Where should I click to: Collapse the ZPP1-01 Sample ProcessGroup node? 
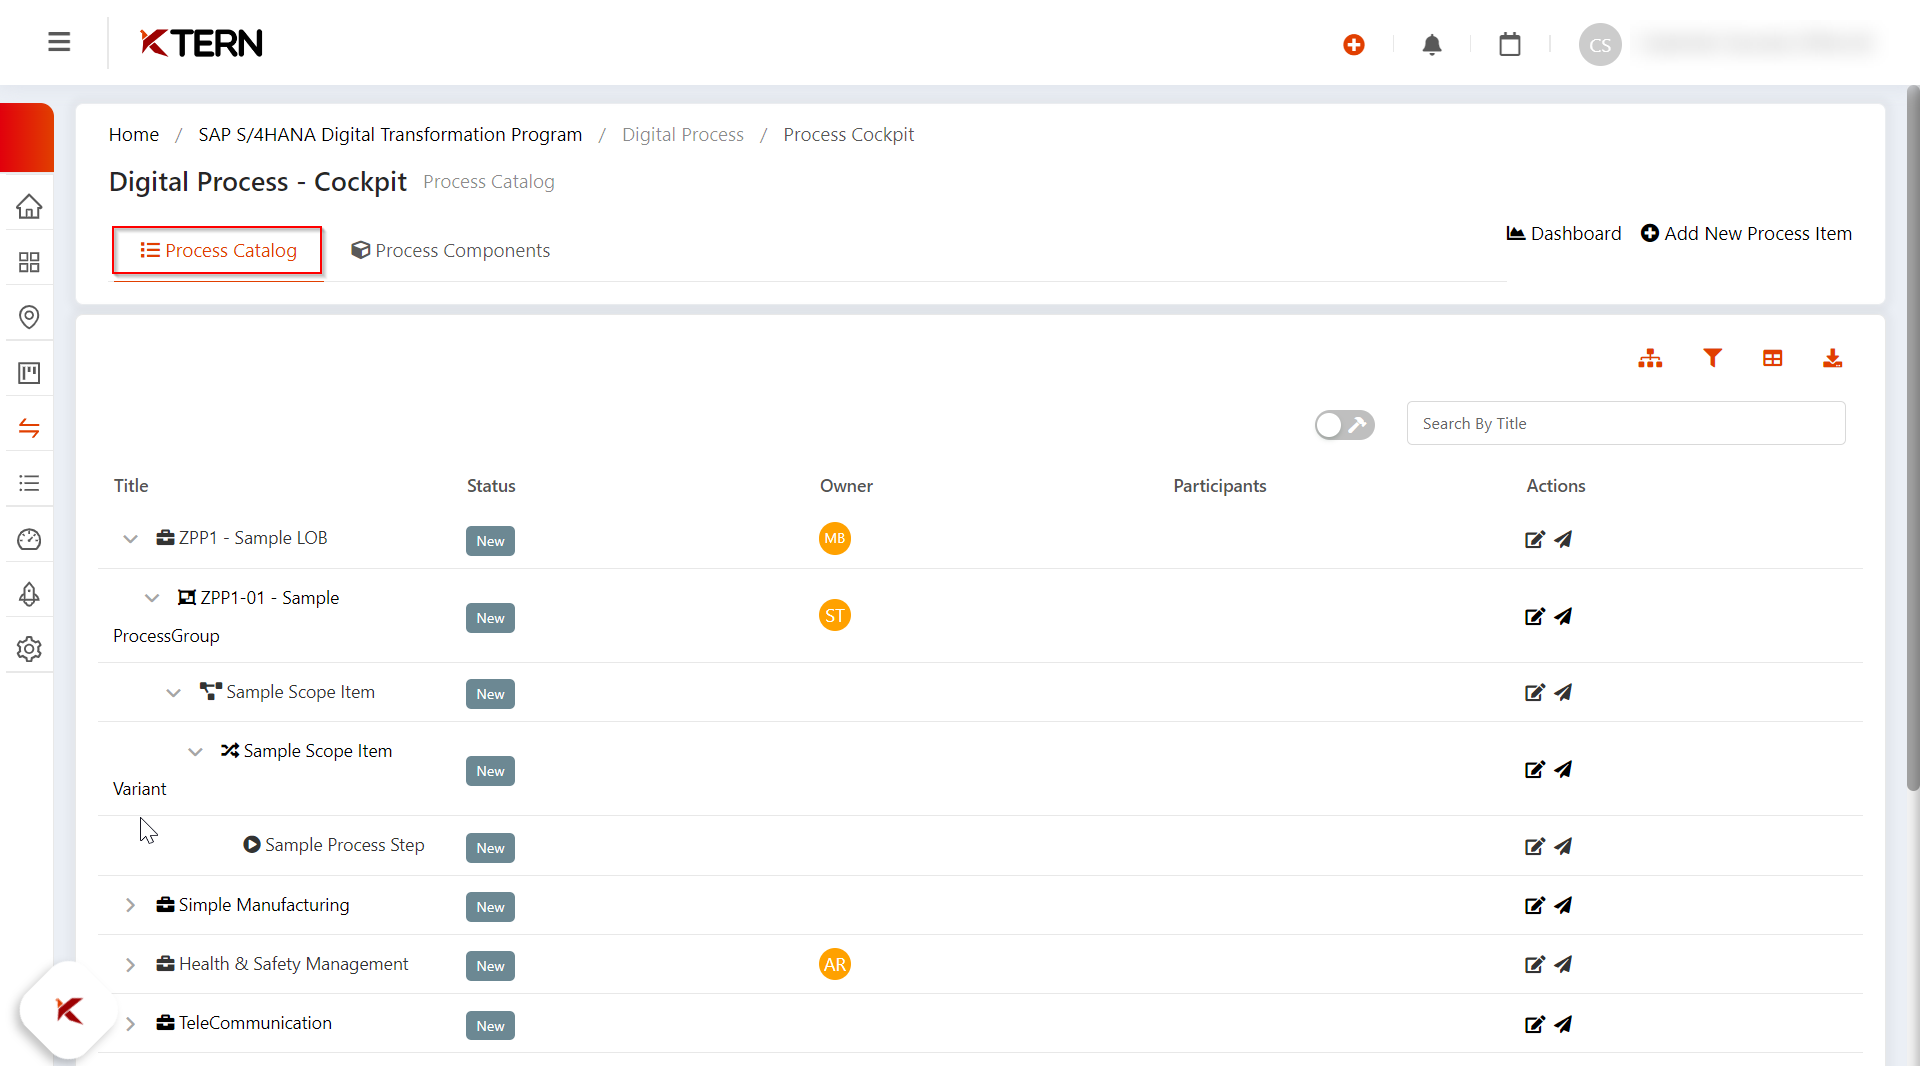point(152,598)
